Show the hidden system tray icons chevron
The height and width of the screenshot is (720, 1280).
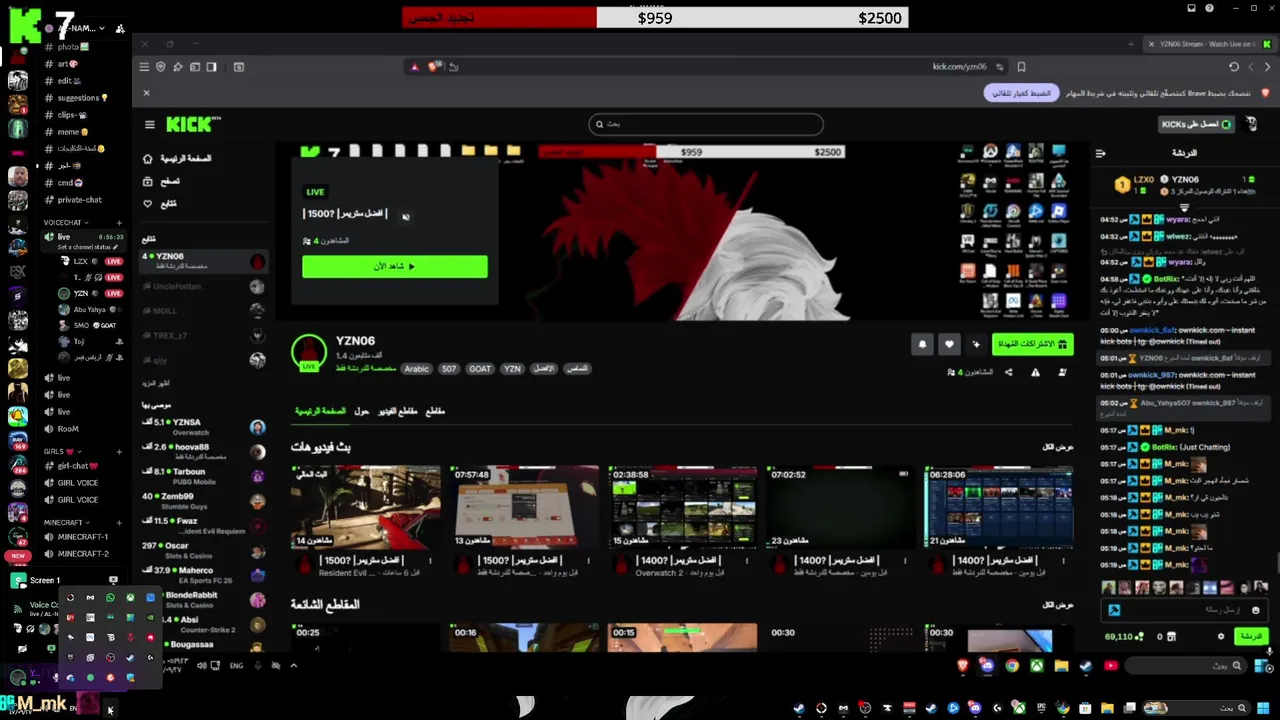293,665
